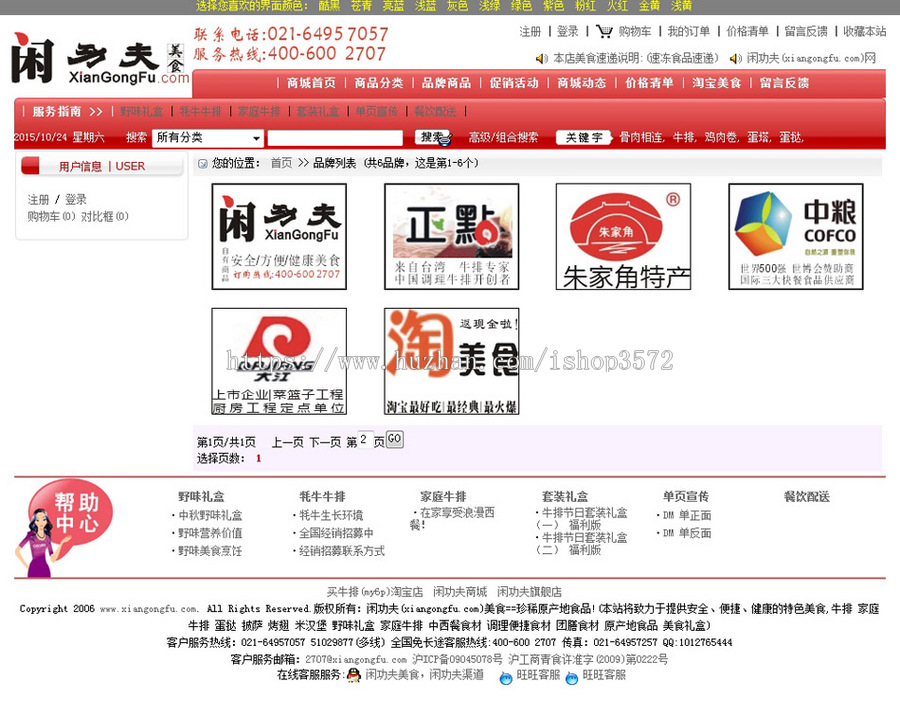Click the 中粮 COFCO brand logo
This screenshot has width=900, height=717.
click(795, 237)
